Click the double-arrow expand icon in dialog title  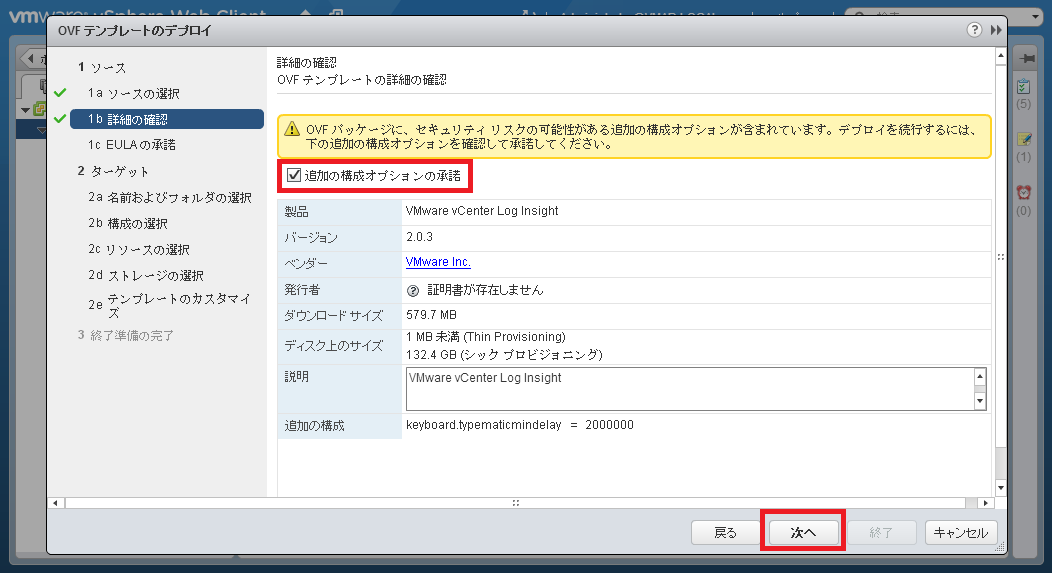pyautogui.click(x=996, y=30)
